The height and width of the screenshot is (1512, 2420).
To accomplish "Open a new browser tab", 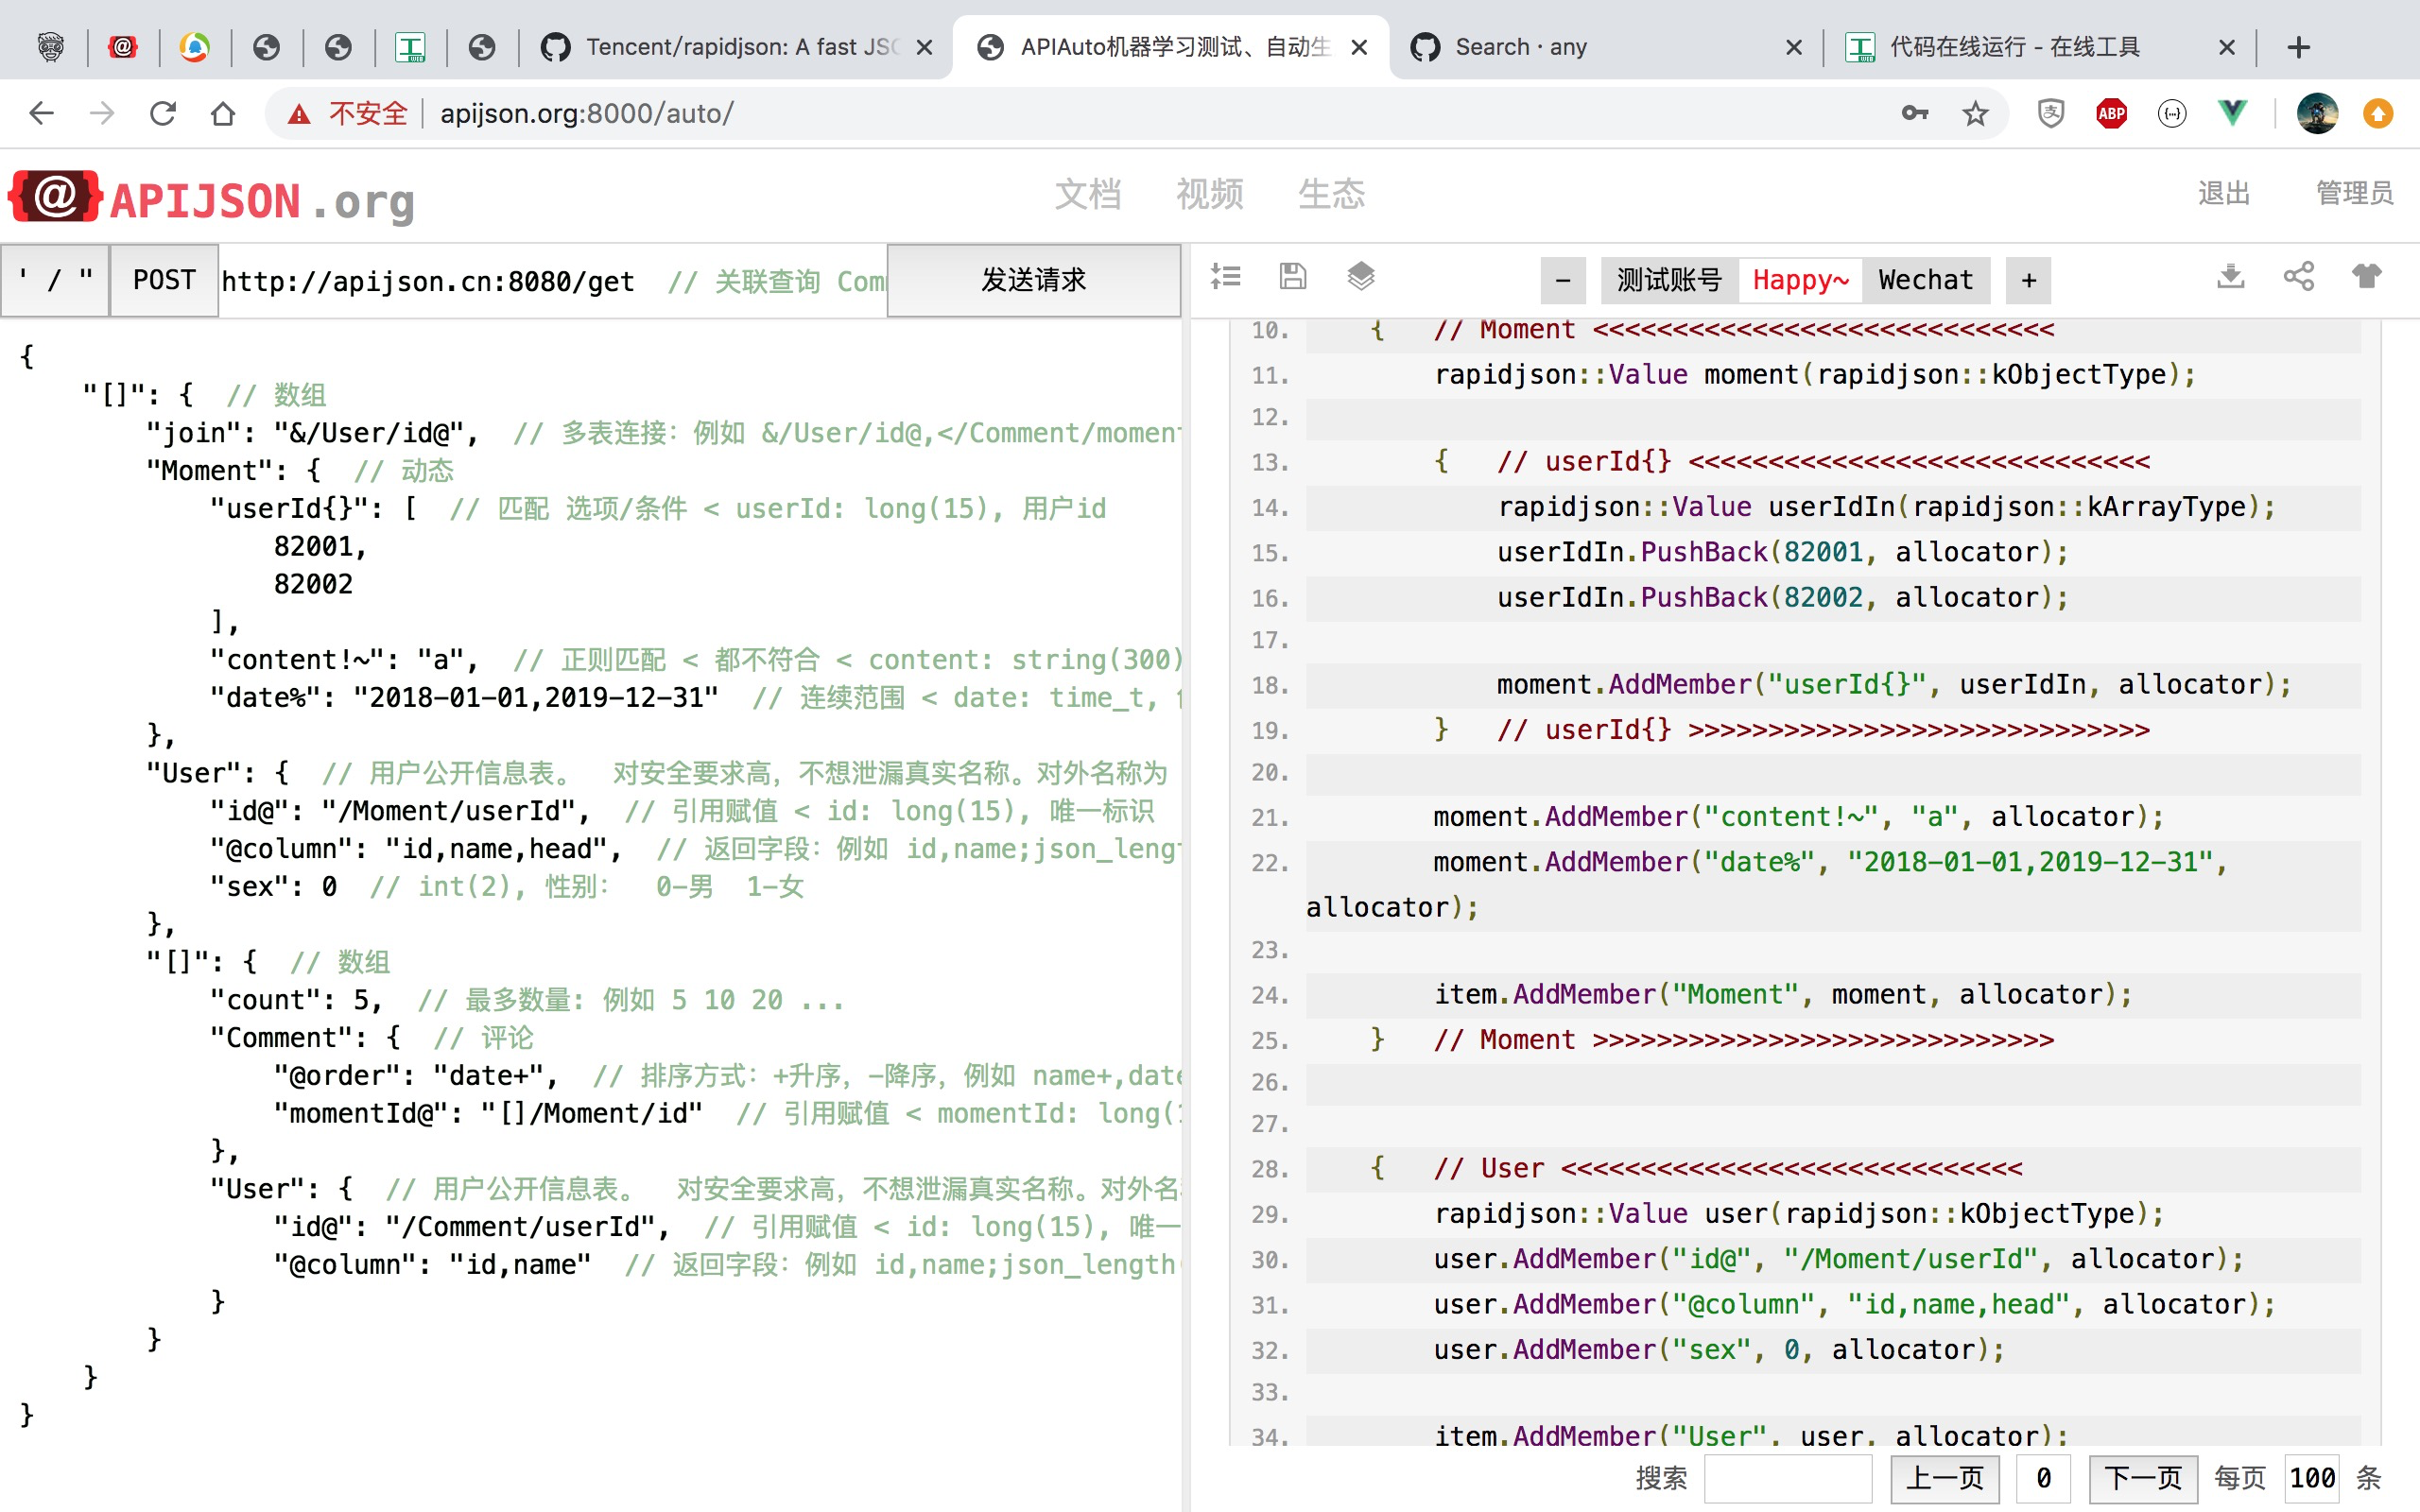I will point(2299,47).
